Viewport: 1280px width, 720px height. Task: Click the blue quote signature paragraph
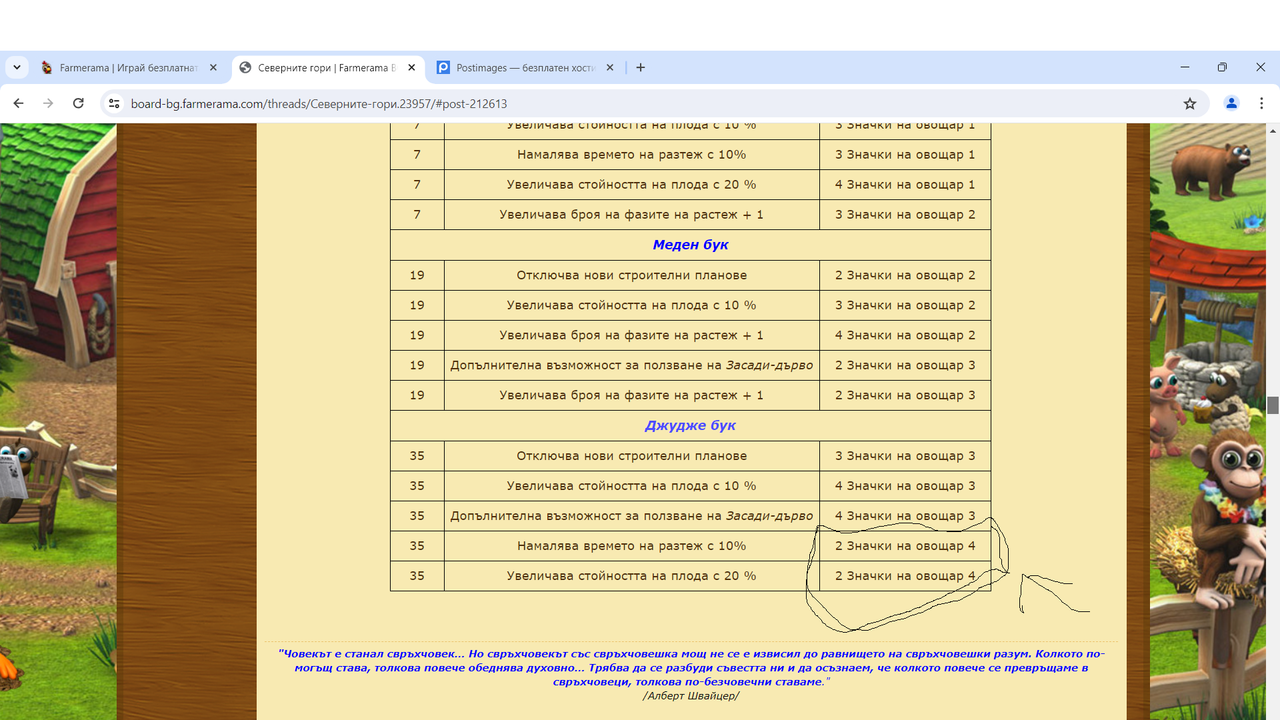coord(691,667)
